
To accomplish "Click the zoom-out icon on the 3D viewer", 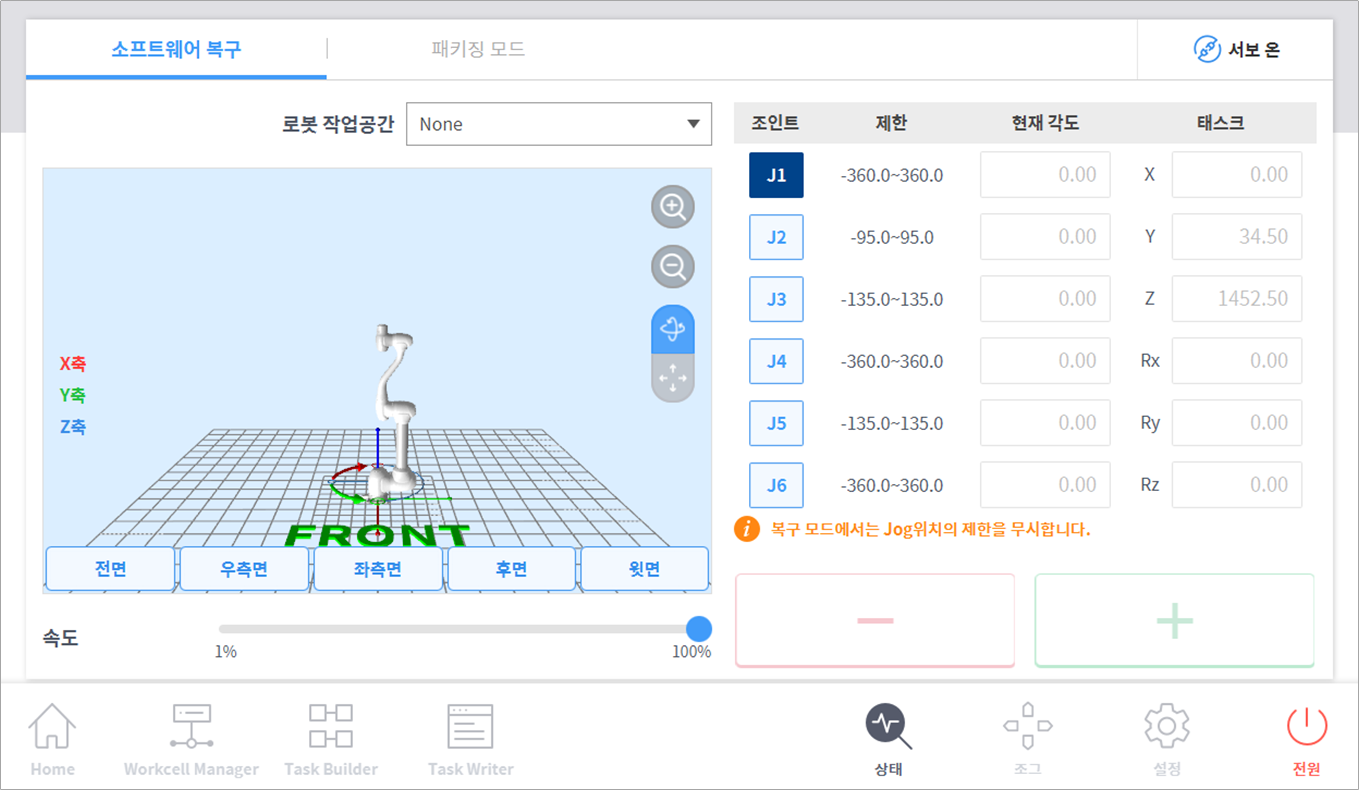I will pyautogui.click(x=672, y=267).
